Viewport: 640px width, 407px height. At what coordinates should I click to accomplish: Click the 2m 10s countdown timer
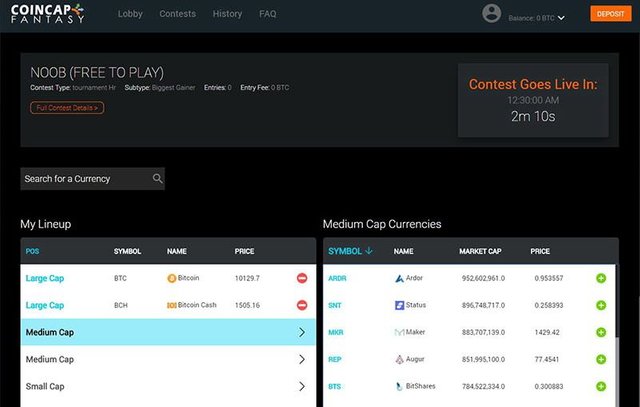[x=533, y=116]
